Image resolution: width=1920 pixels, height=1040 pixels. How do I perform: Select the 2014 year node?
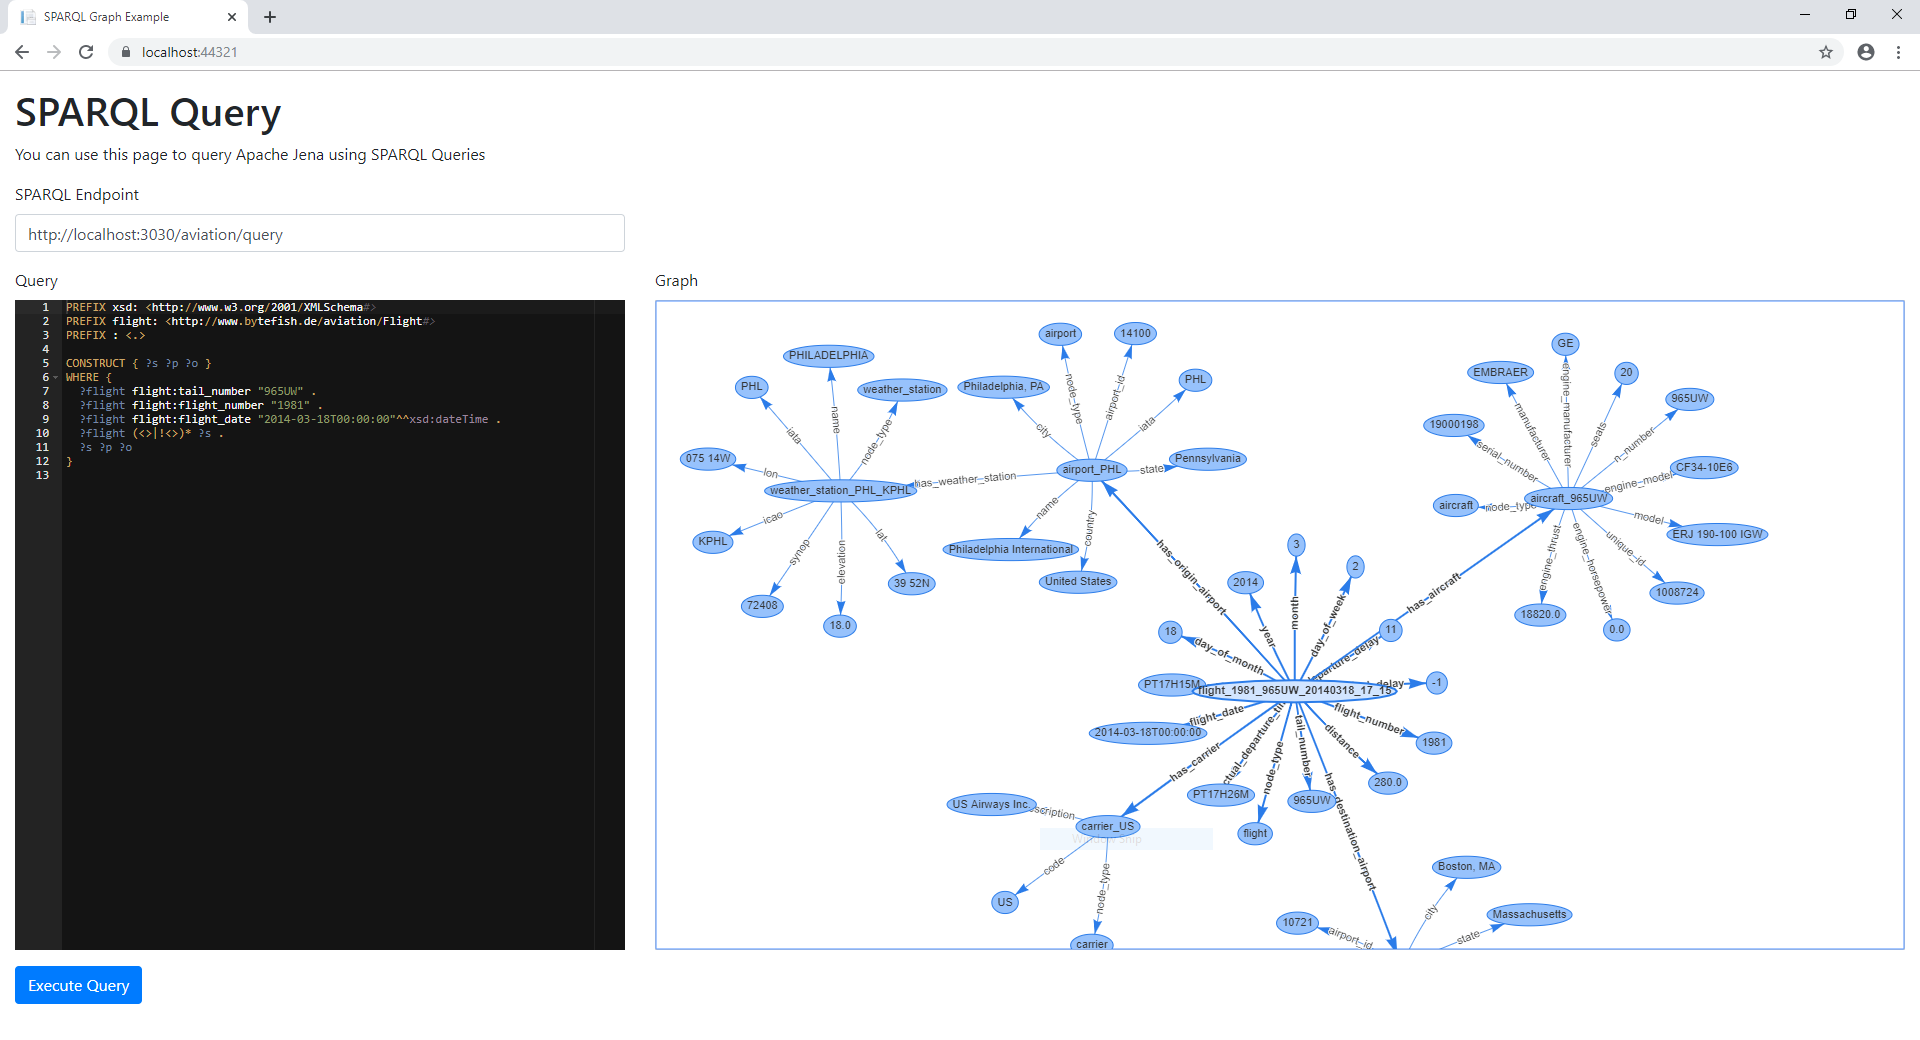coord(1245,582)
